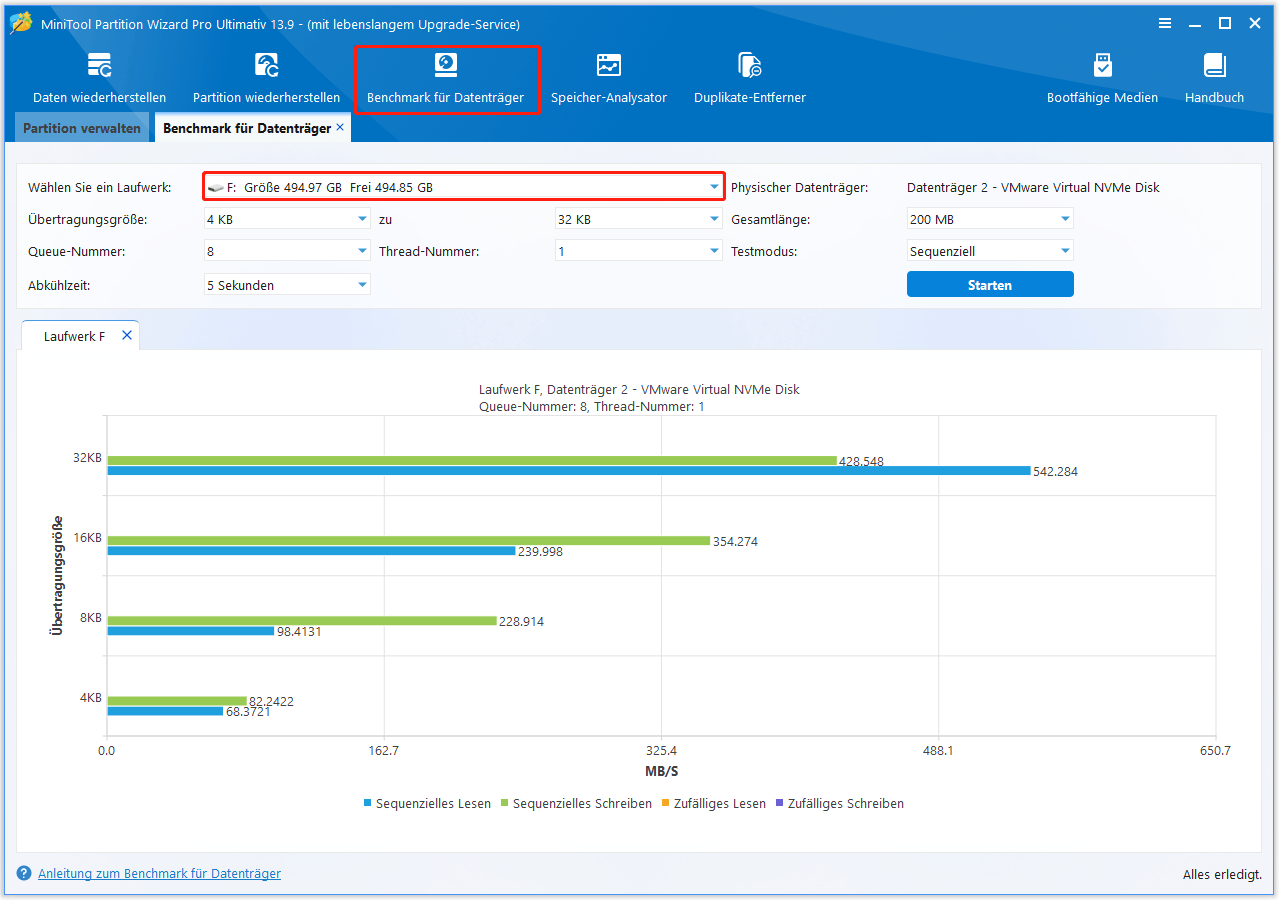Click Sequenzielles Schreiben legend entry
Viewport: 1279px width, 900px height.
click(576, 803)
